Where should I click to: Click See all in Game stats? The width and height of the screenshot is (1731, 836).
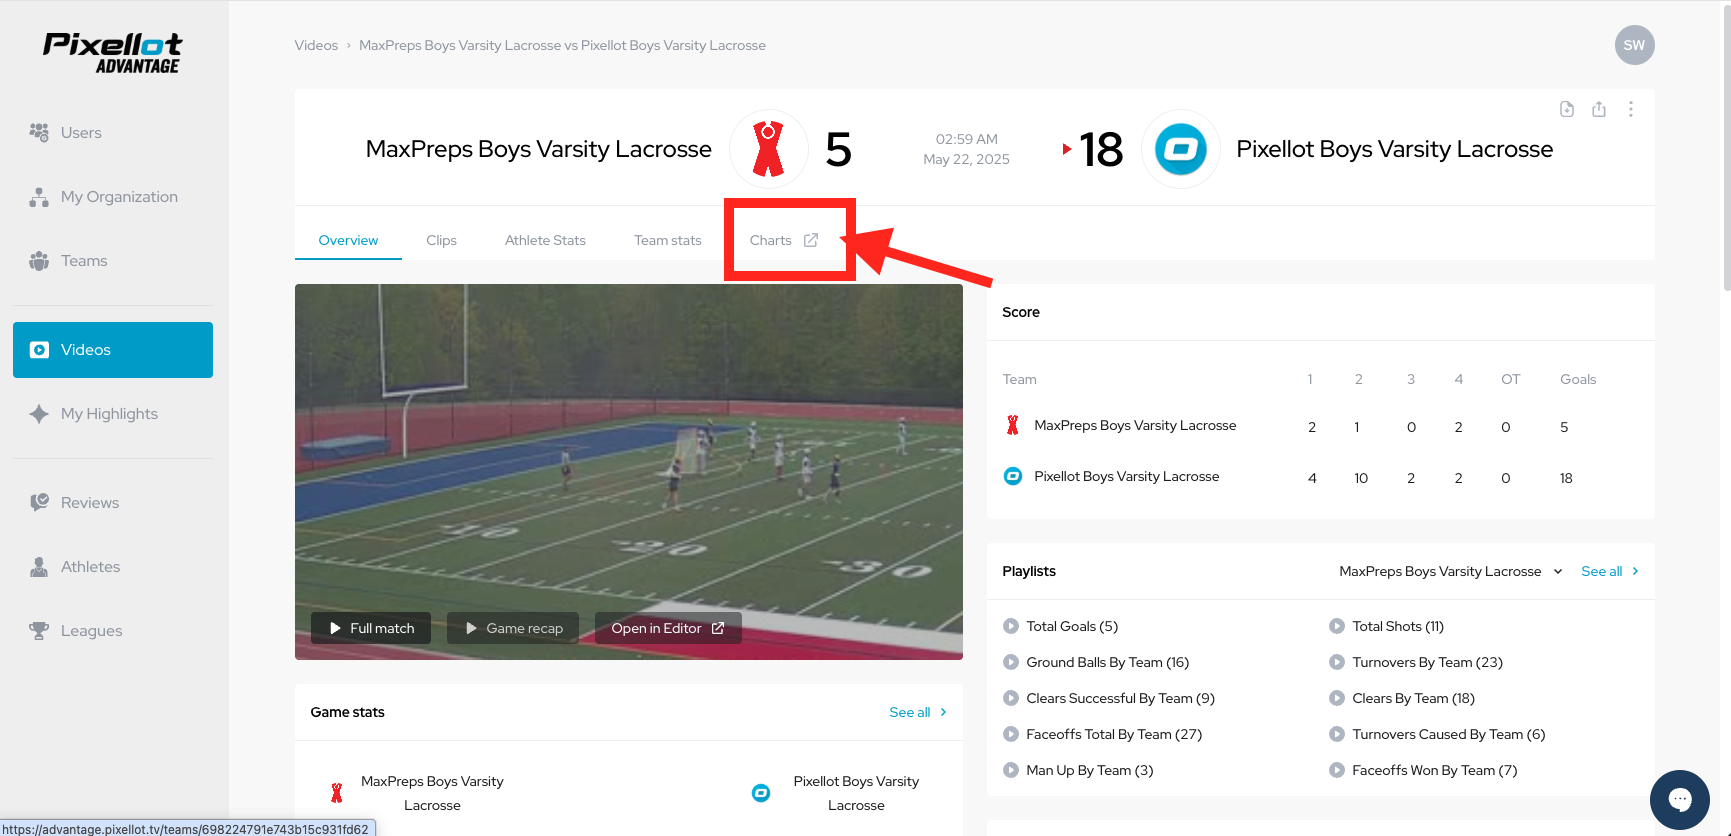(918, 712)
